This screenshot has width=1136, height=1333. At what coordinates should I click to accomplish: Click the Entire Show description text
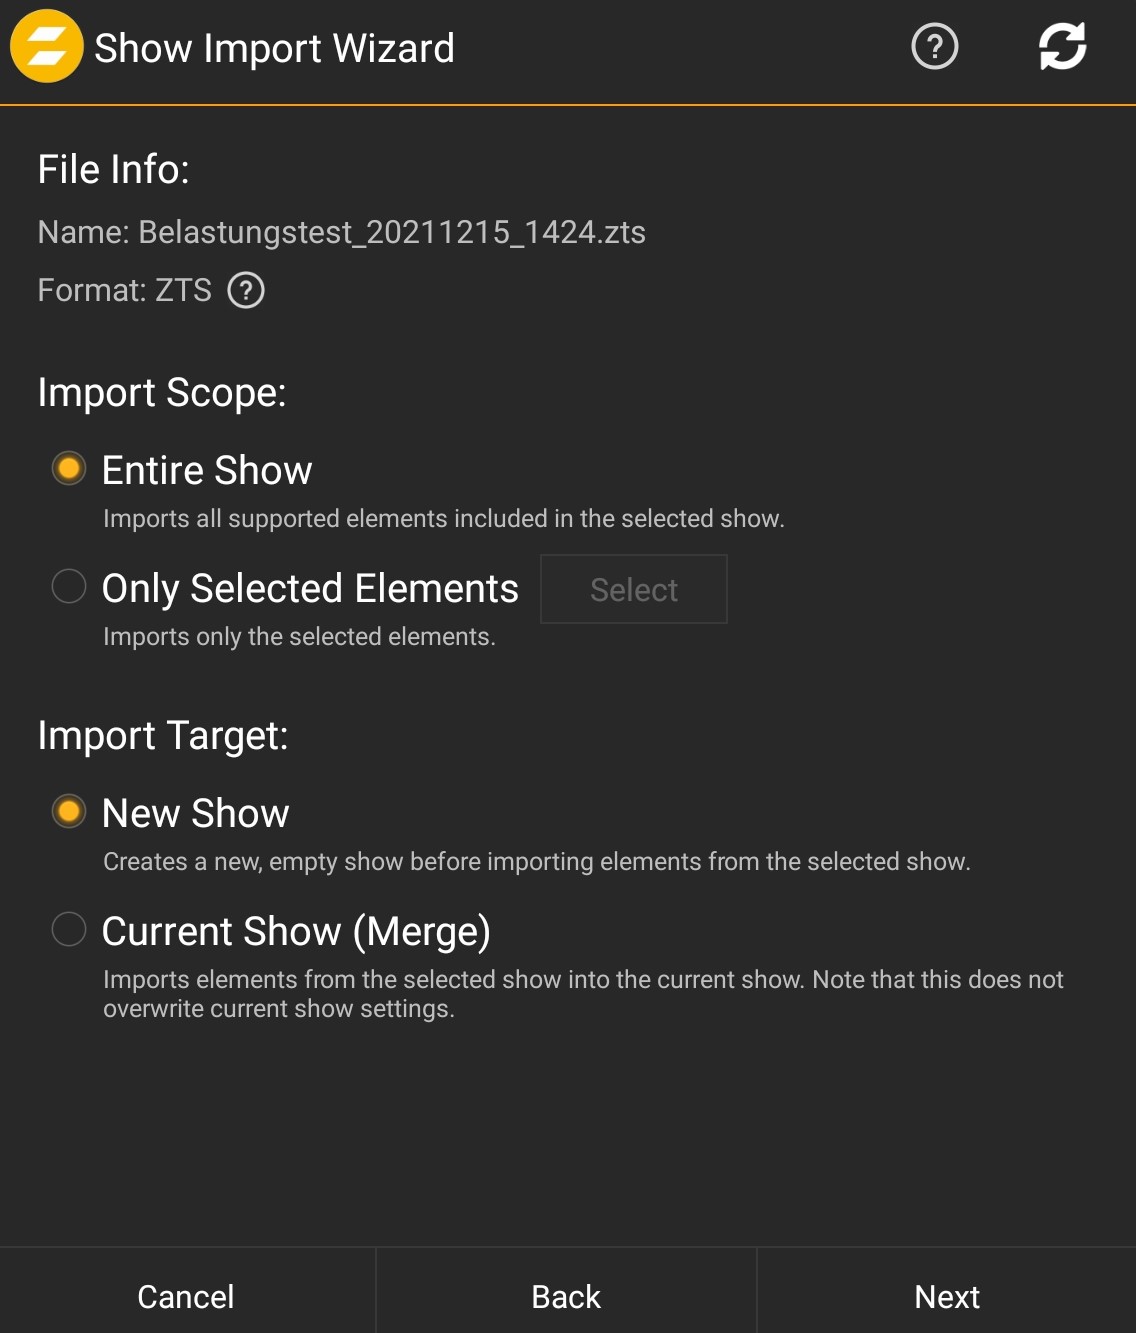444,518
